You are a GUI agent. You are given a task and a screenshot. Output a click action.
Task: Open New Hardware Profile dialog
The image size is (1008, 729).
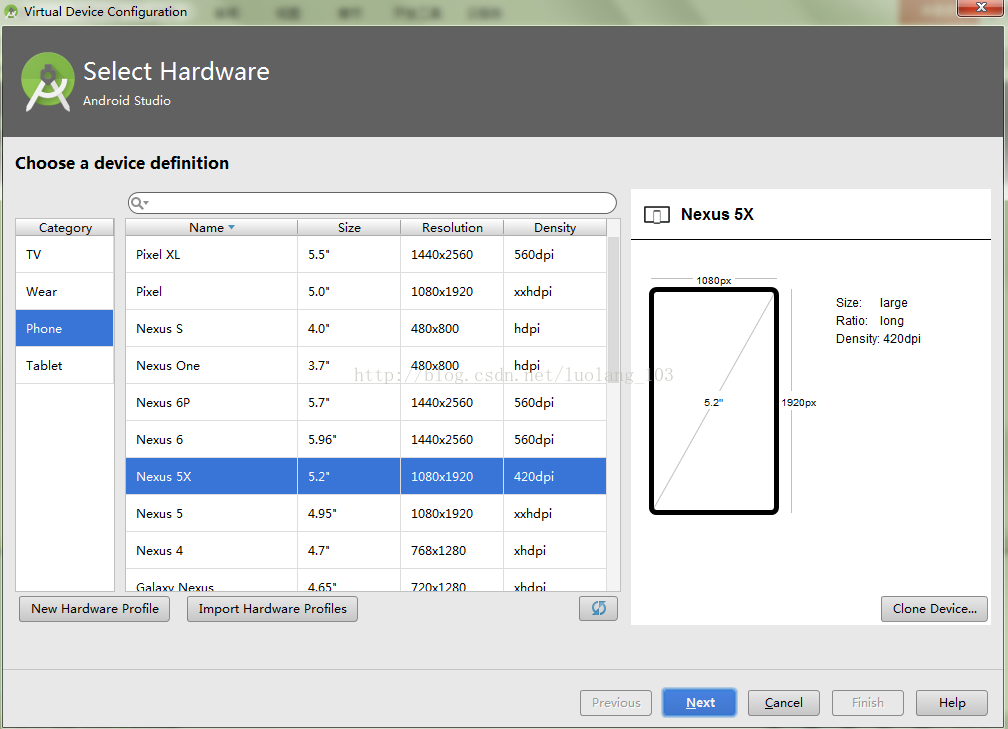[94, 609]
